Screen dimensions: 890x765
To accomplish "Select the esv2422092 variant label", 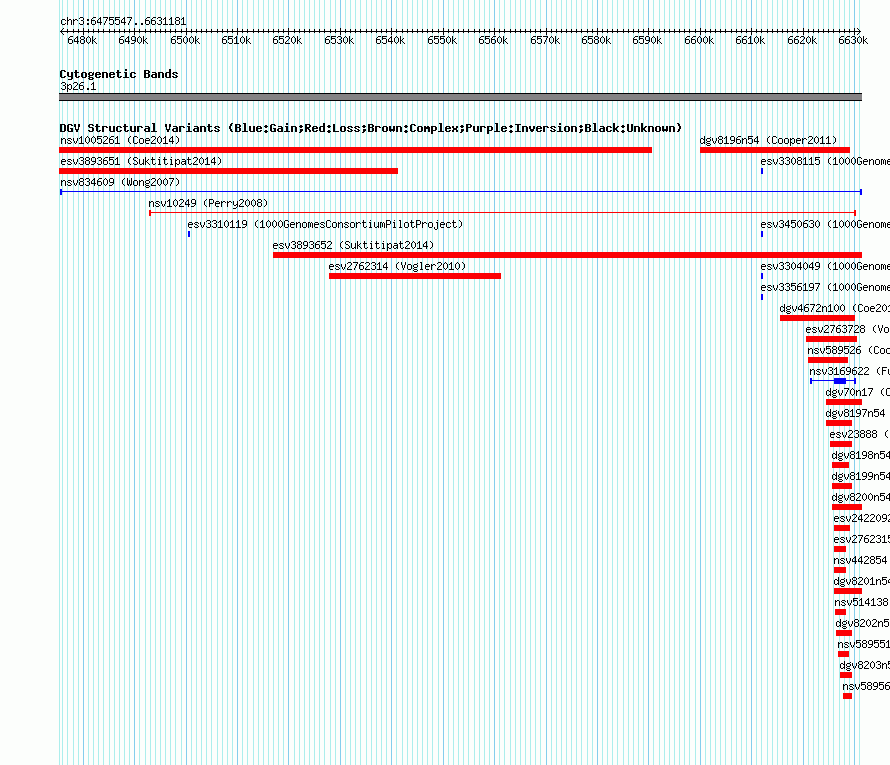I will point(862,518).
